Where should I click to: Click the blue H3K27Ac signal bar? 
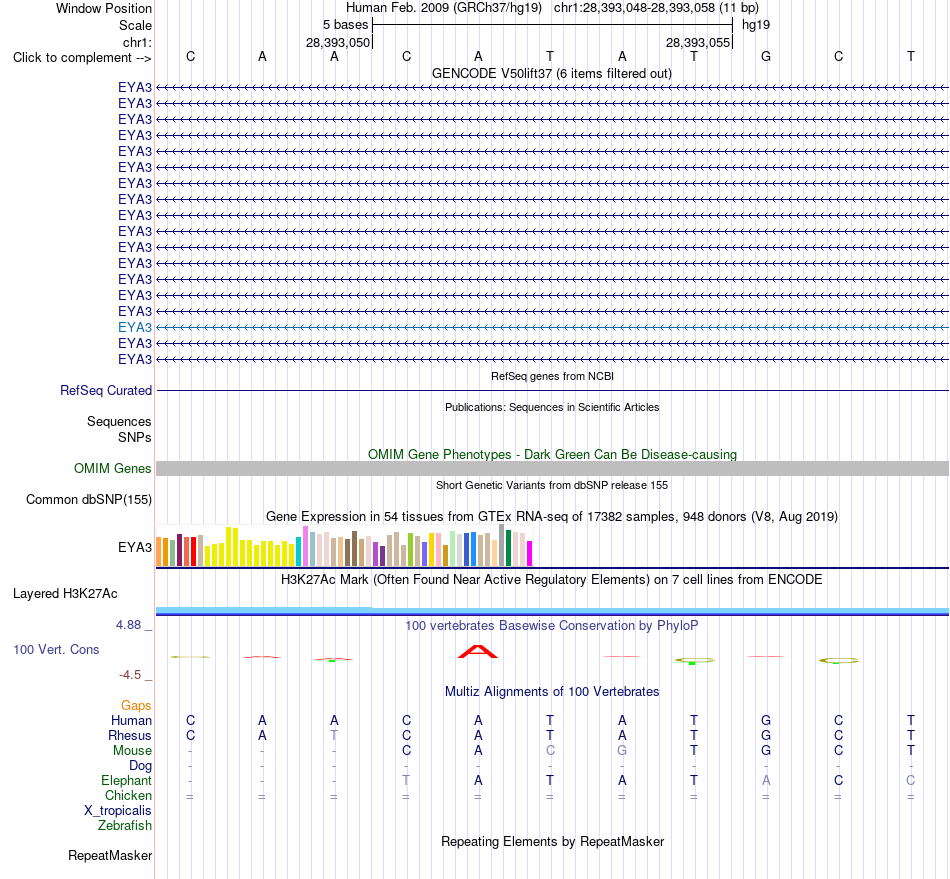(552, 611)
